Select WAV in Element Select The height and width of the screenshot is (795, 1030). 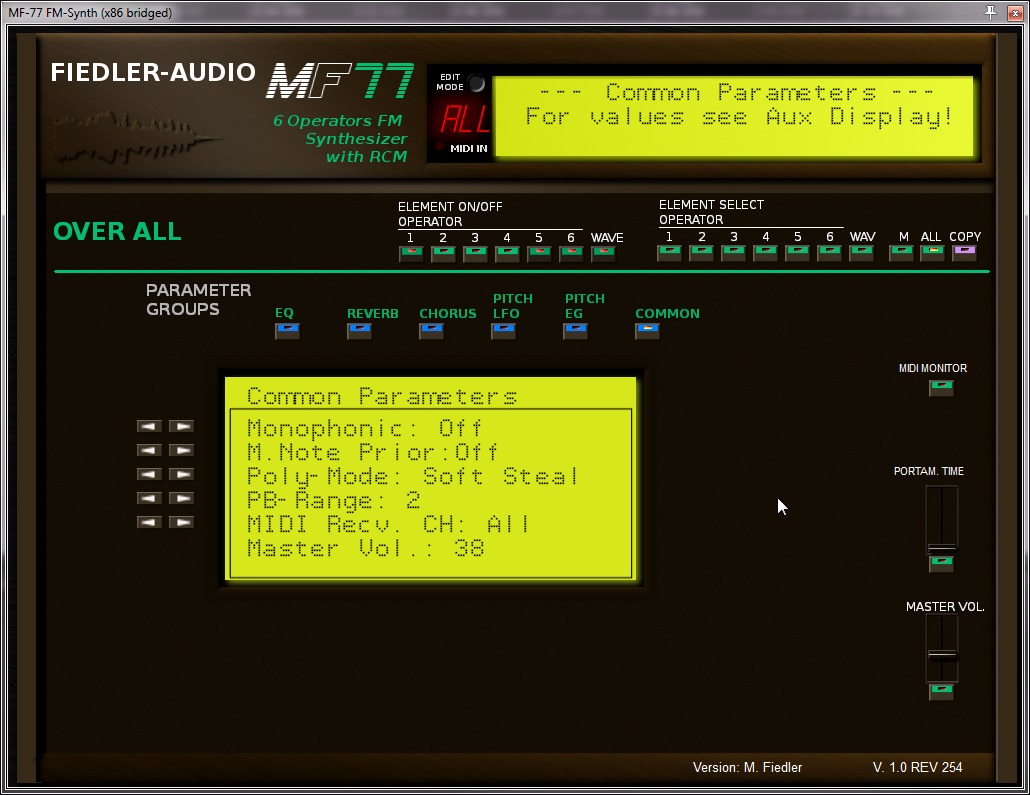pyautogui.click(x=861, y=253)
